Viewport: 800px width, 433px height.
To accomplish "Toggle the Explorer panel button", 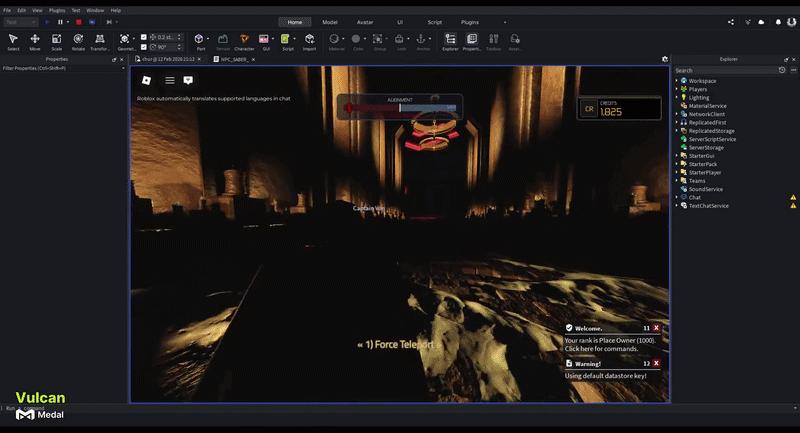I will [x=450, y=41].
